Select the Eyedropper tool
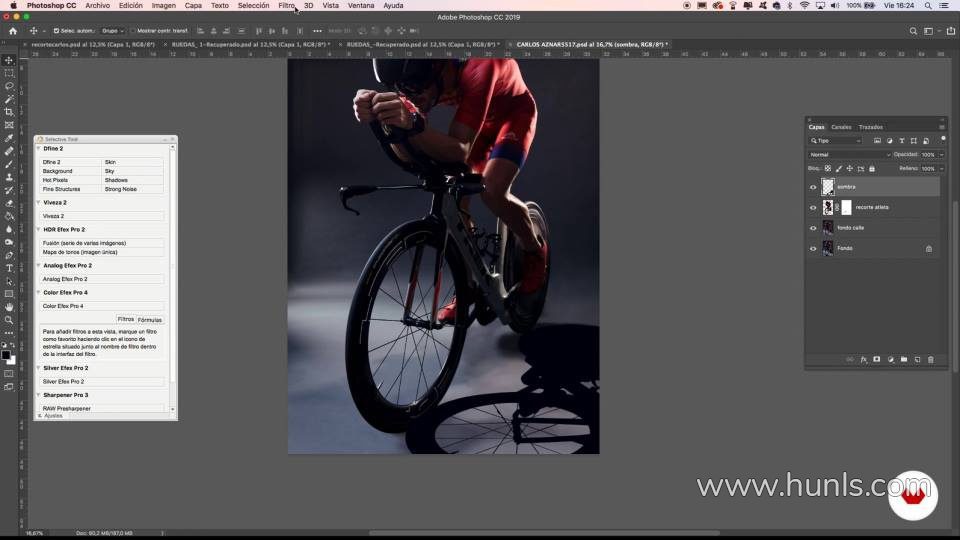Image resolution: width=960 pixels, height=540 pixels. [x=9, y=138]
